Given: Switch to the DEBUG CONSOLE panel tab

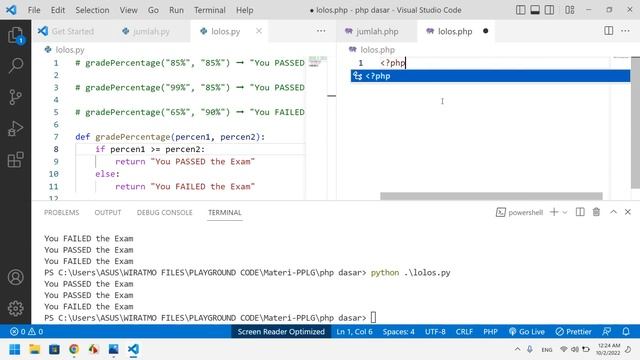Looking at the screenshot, I should coord(164,212).
